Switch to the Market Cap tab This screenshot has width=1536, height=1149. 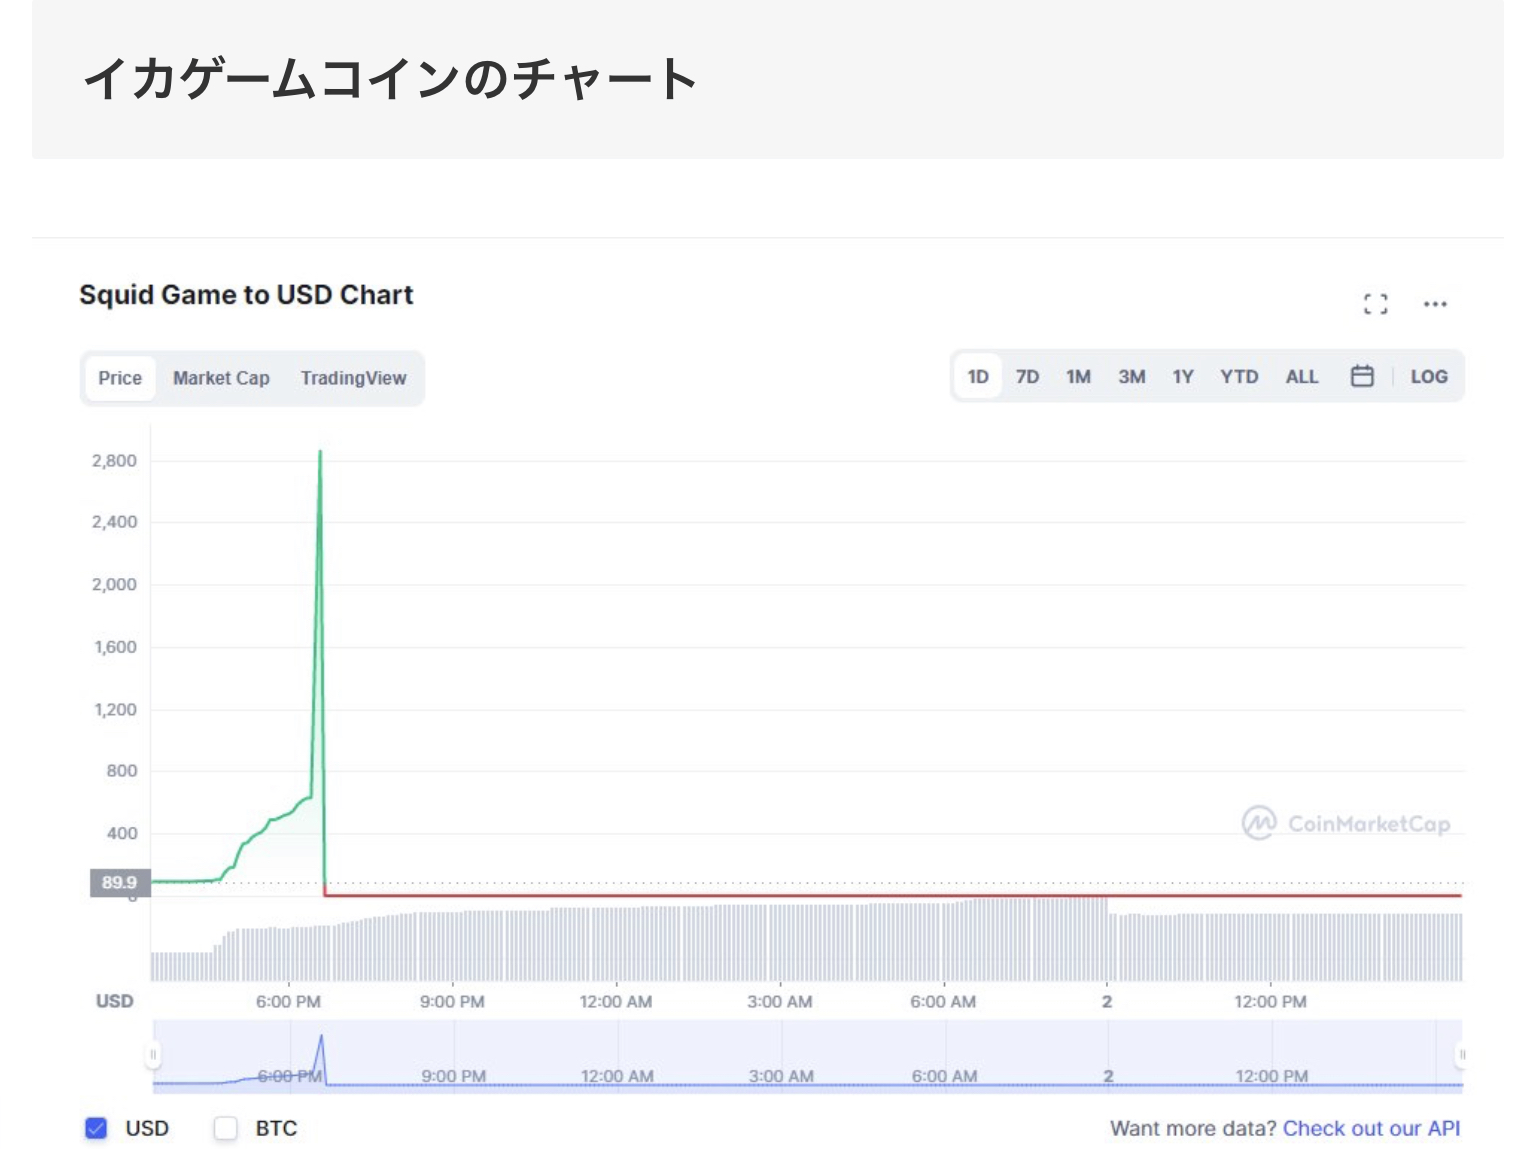pos(221,378)
